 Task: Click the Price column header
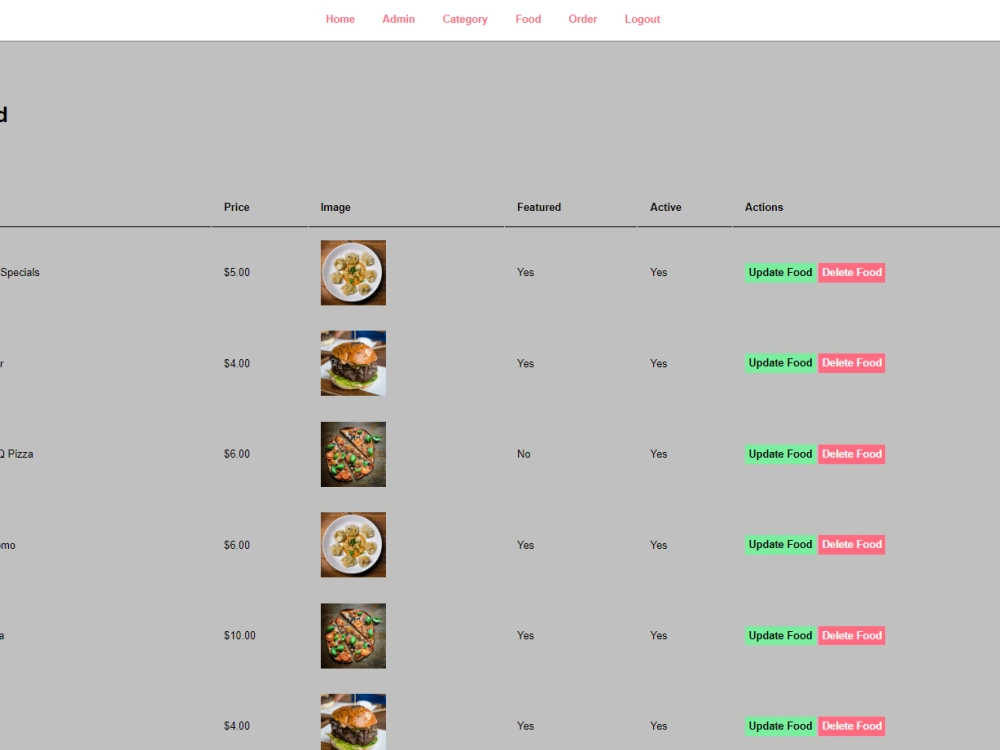point(237,207)
